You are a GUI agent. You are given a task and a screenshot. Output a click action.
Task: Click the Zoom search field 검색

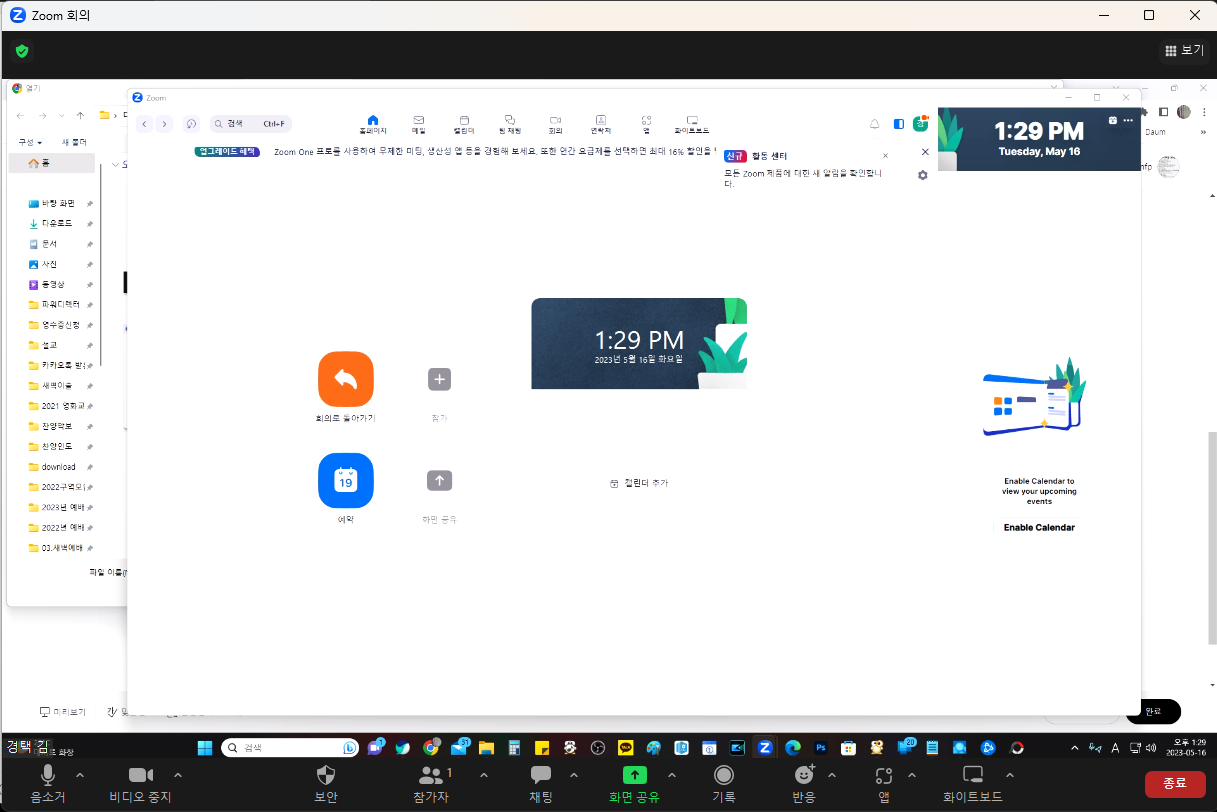(251, 124)
